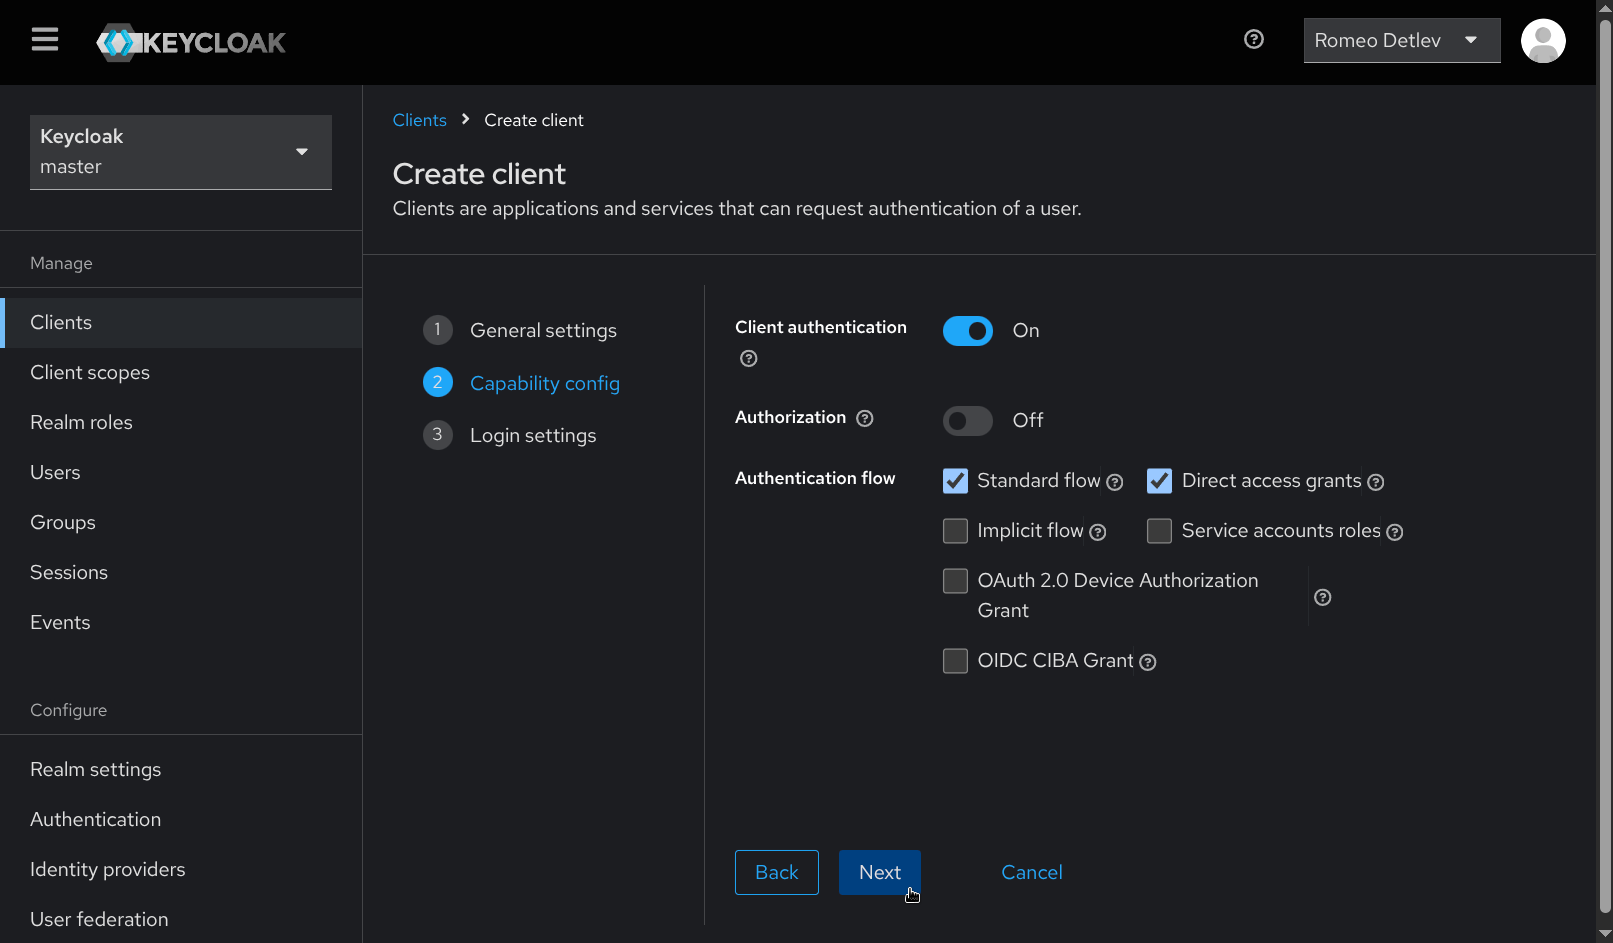The height and width of the screenshot is (943, 1613).
Task: Check OAuth 2.0 Device Authorization Grant
Action: (x=956, y=581)
